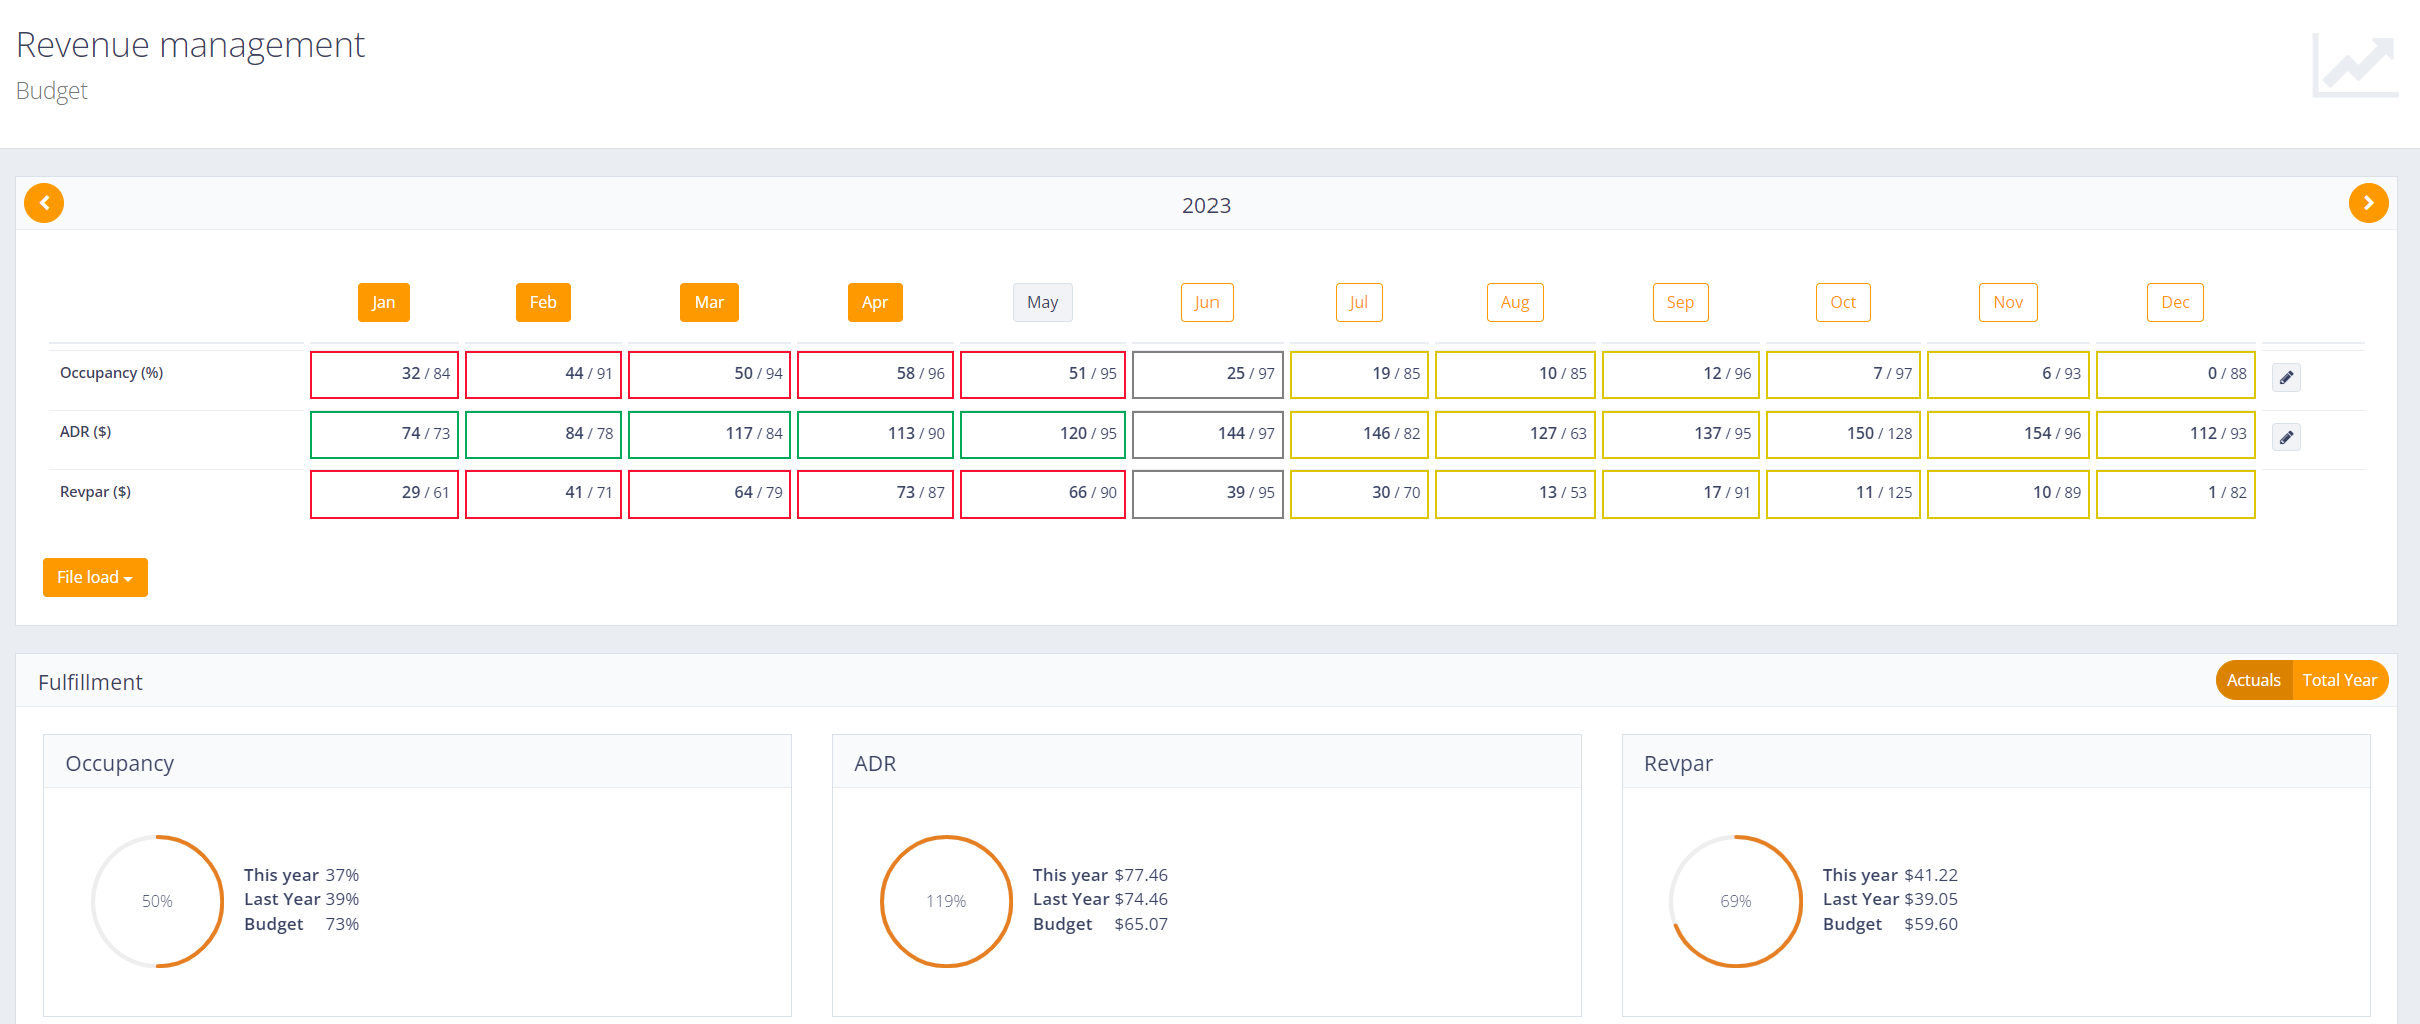Click Apr Revpar cell 73 / 87
The width and height of the screenshot is (2420, 1024).
pos(875,494)
